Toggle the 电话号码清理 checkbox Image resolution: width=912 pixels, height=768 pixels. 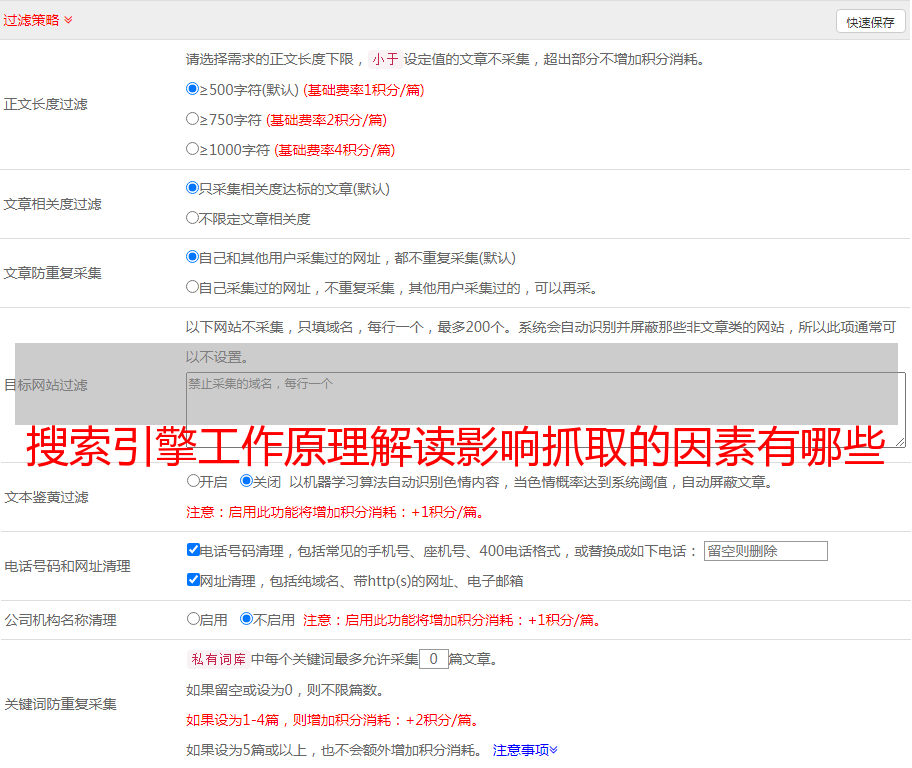[193, 550]
